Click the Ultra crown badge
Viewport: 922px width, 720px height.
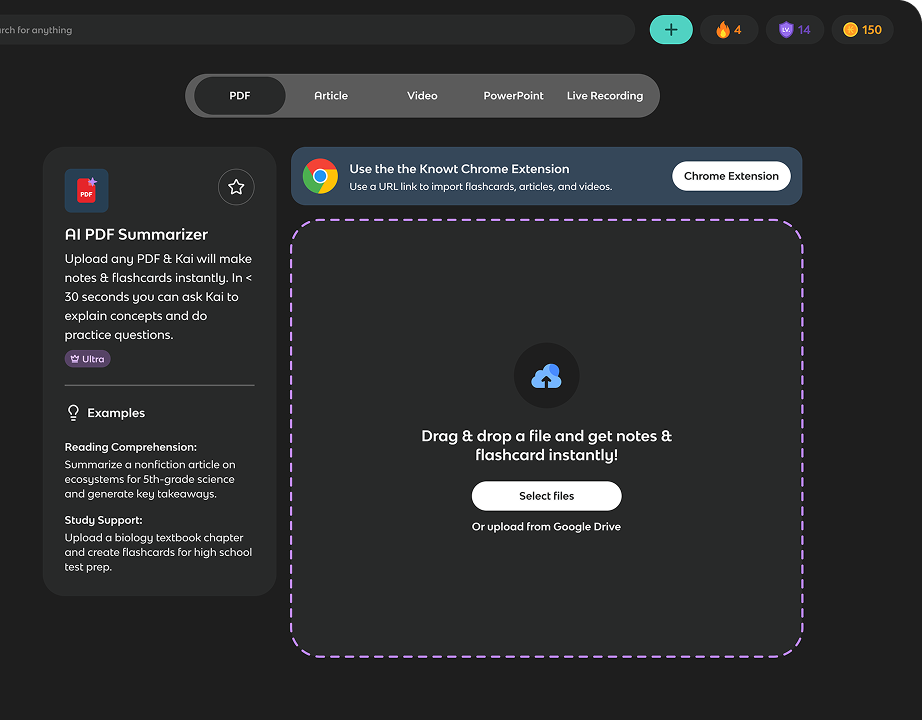pos(88,359)
